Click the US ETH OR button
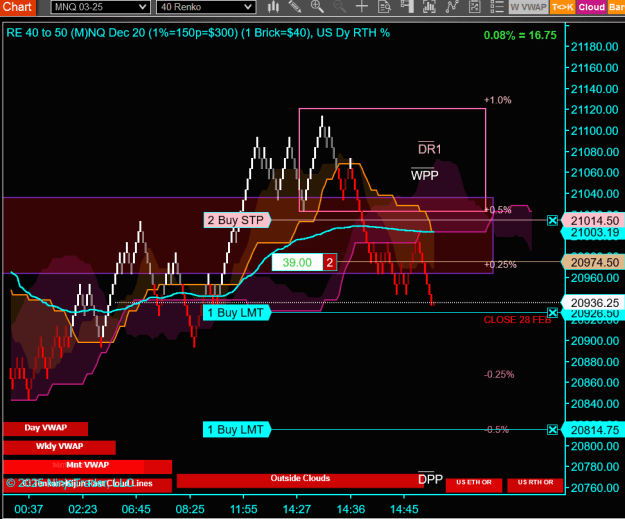Viewport: 625px width, 519px height. click(x=474, y=485)
